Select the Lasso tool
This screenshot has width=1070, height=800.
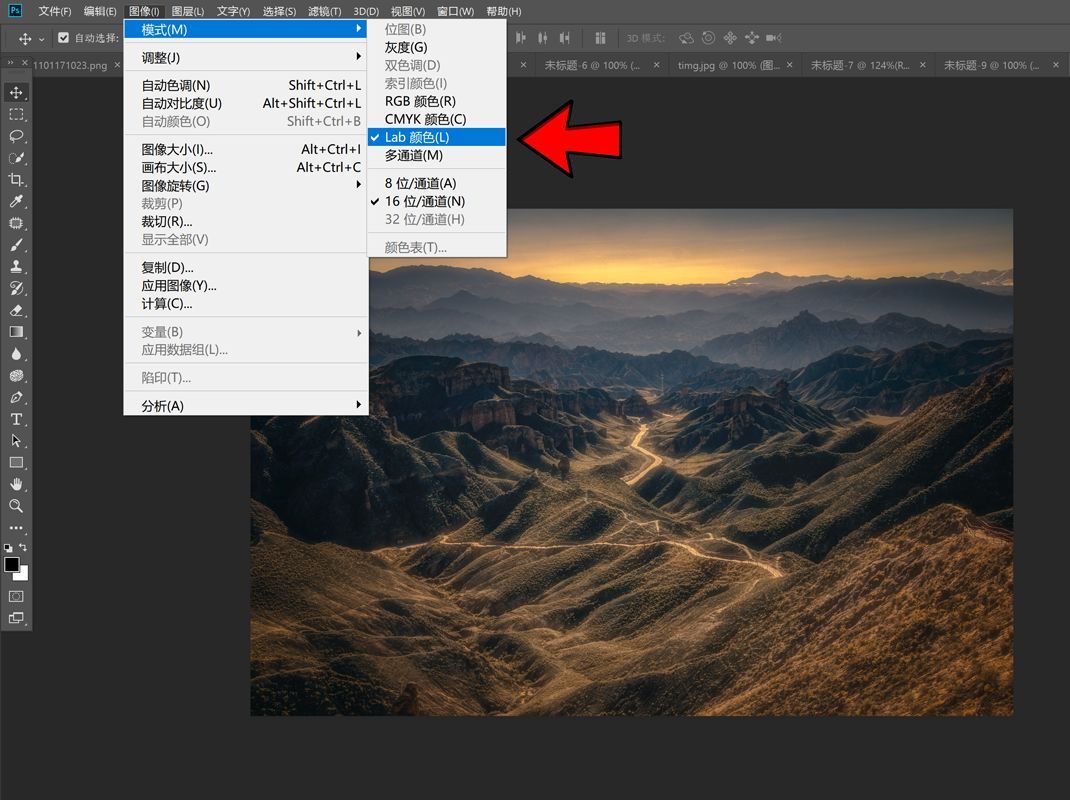coord(15,136)
